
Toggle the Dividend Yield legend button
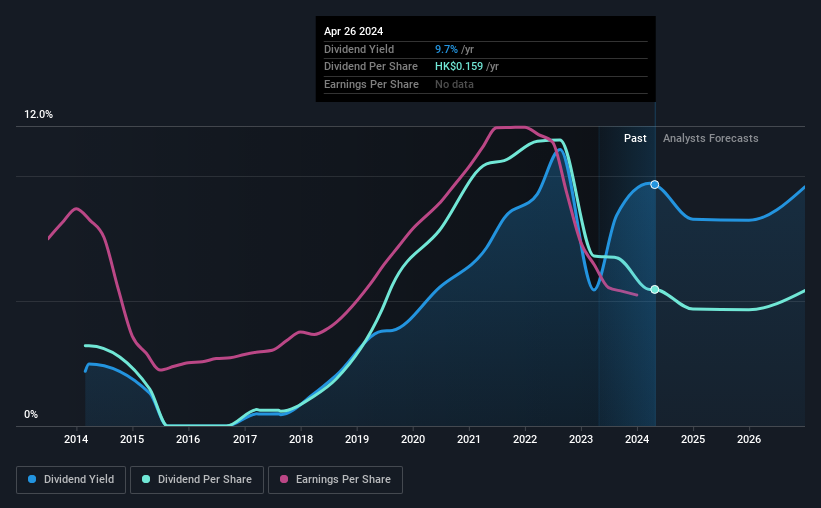point(71,480)
